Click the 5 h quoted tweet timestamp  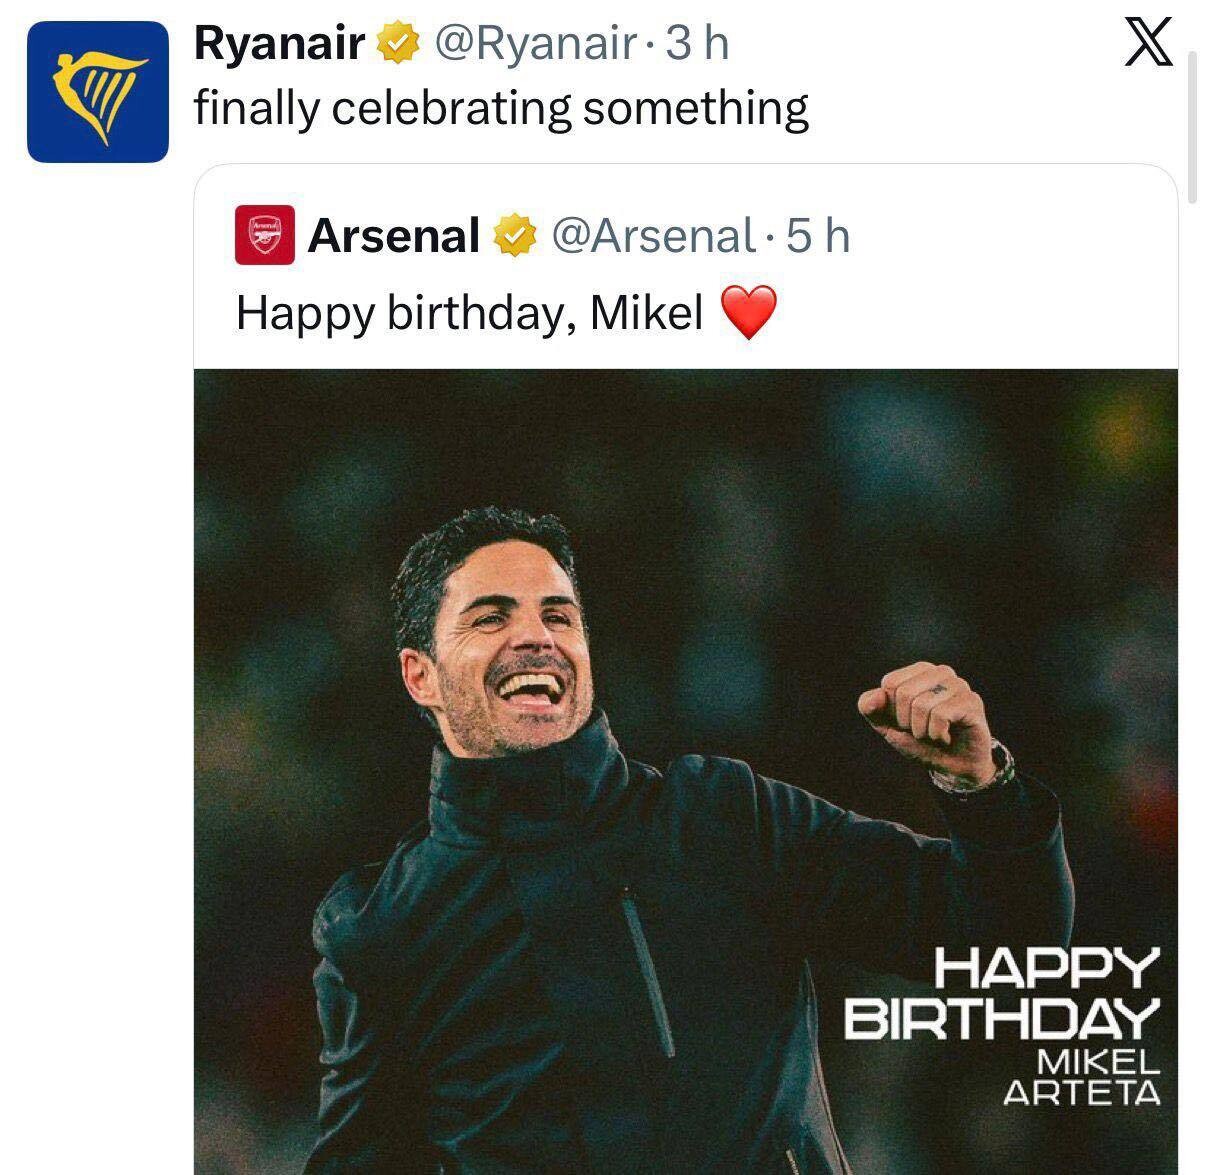pos(817,236)
